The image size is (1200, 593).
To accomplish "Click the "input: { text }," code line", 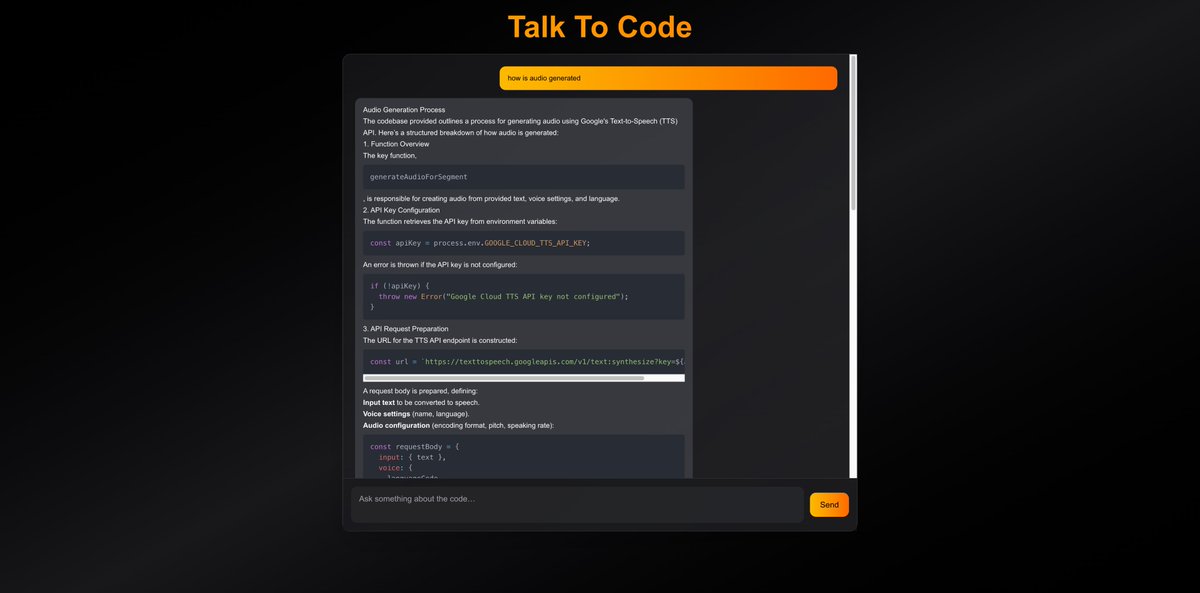I will click(x=412, y=457).
